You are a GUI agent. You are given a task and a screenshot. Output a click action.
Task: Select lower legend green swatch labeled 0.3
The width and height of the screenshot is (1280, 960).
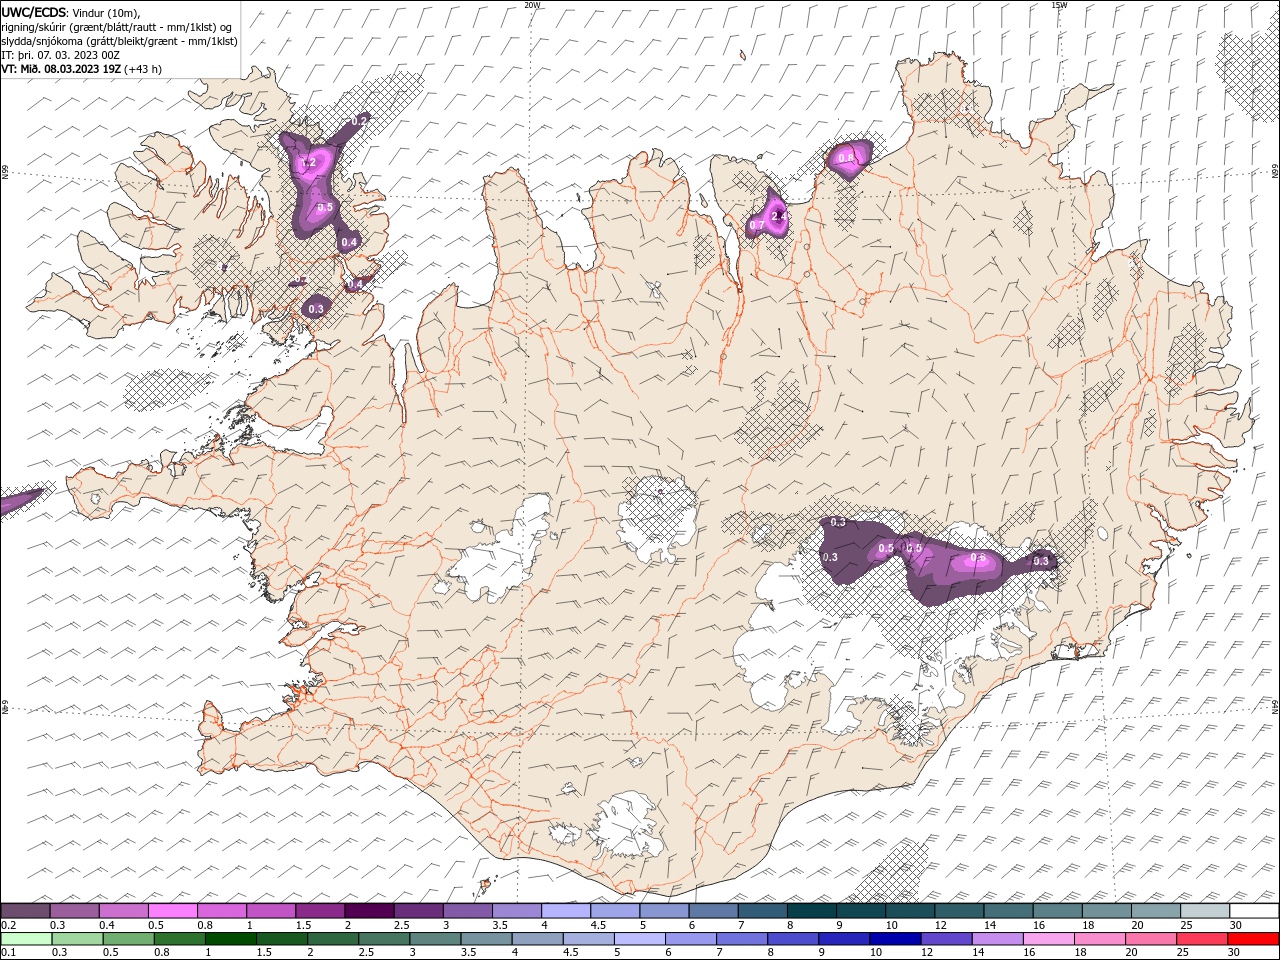click(77, 939)
